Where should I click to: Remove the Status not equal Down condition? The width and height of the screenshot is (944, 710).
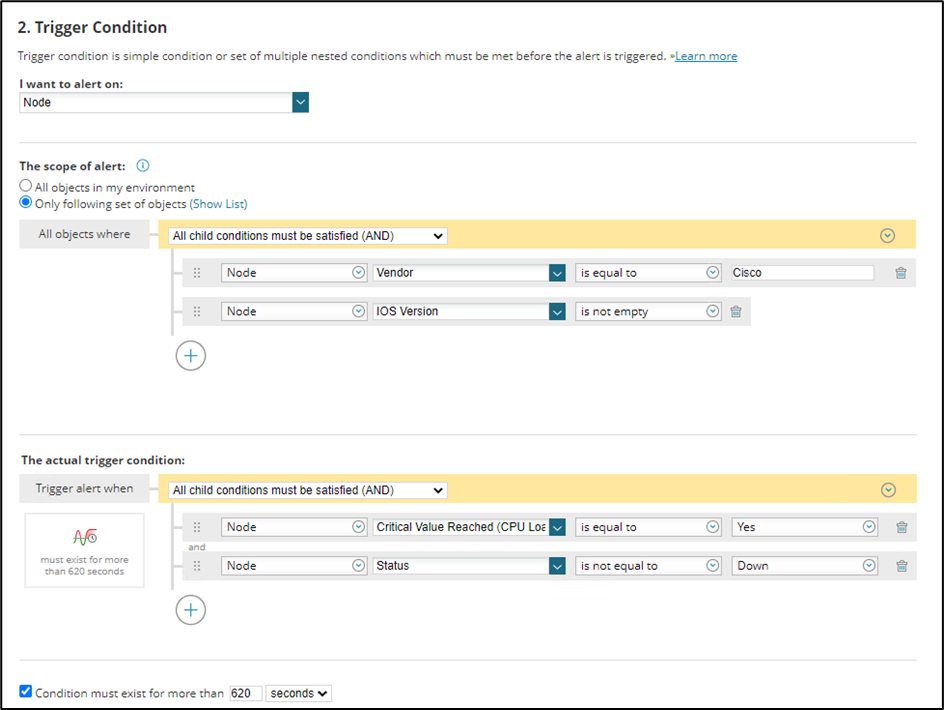(901, 566)
